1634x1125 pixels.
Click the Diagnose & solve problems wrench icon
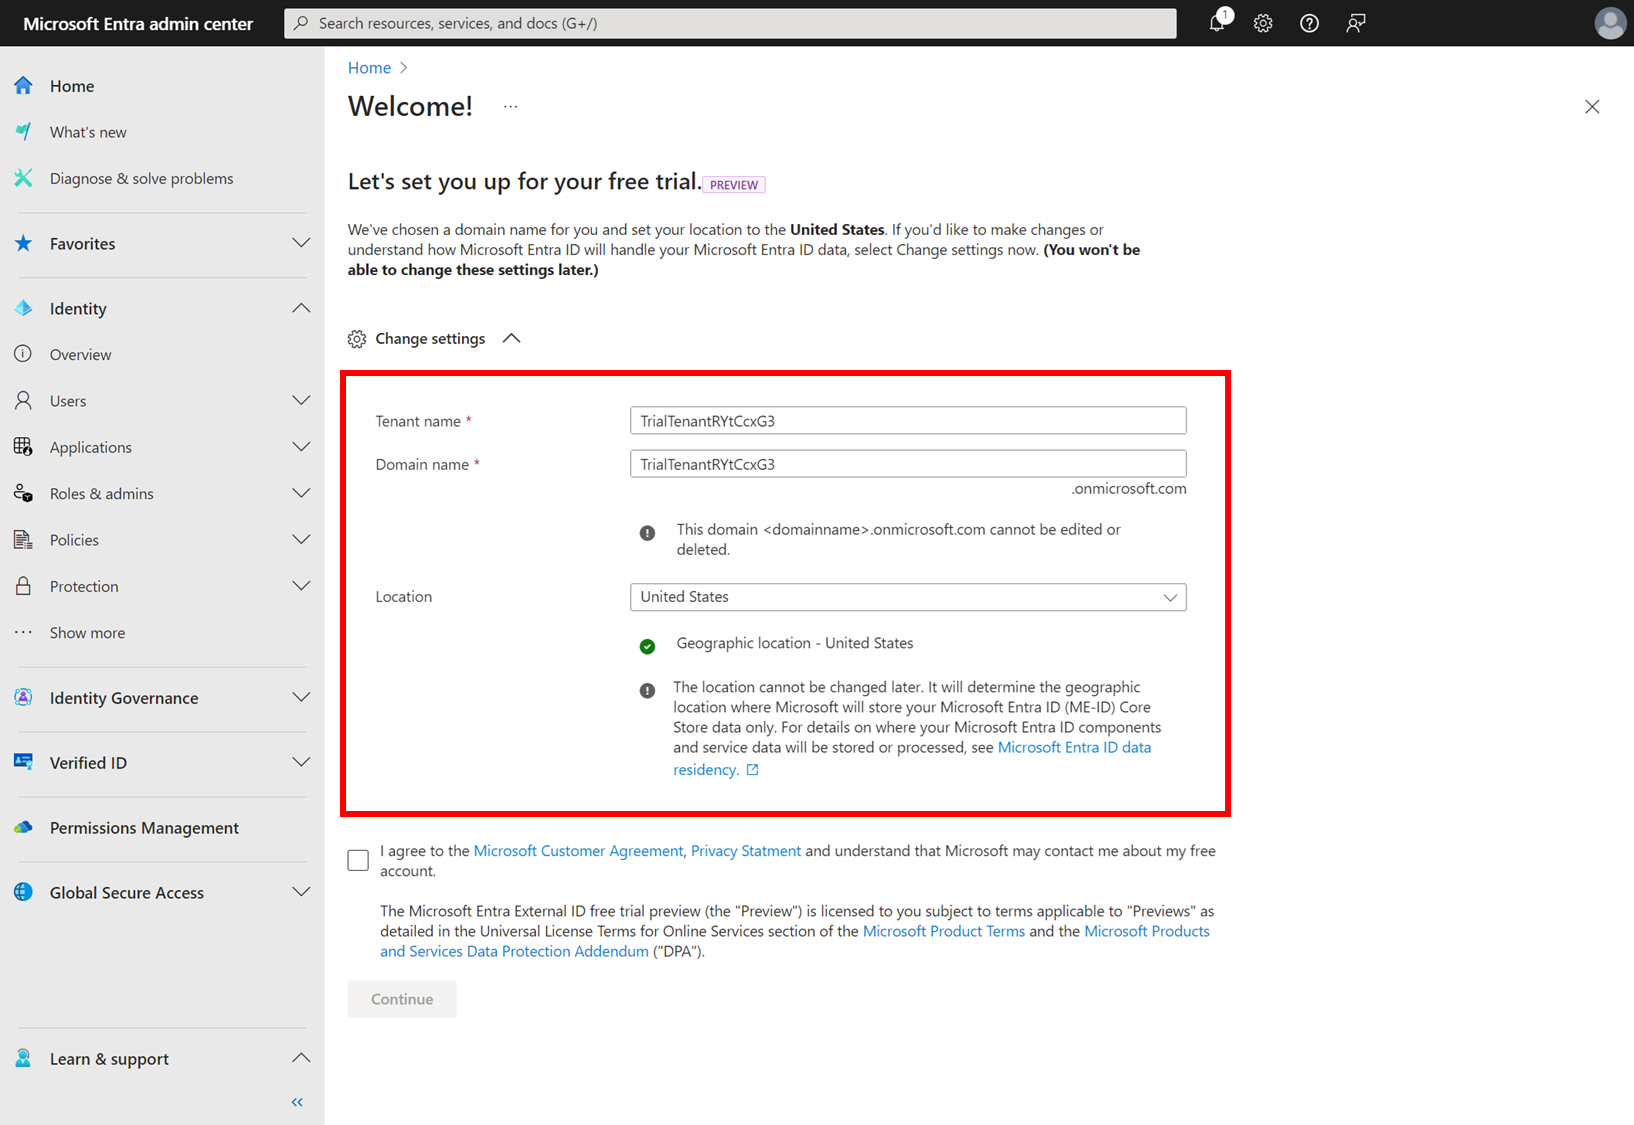tap(23, 178)
